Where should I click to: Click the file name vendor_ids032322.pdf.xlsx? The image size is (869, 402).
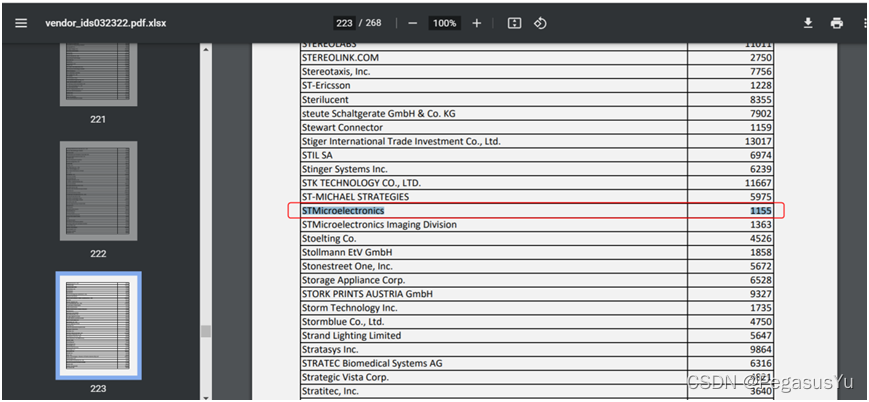[105, 23]
